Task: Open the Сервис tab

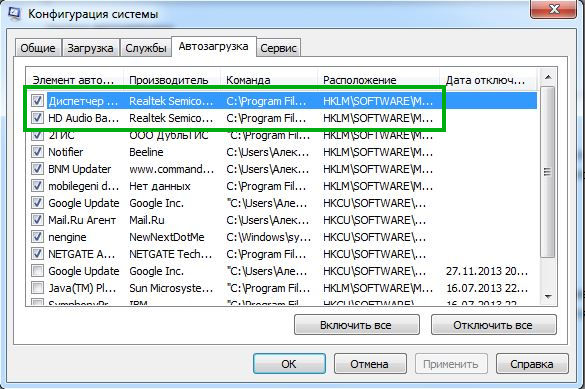Action: (x=278, y=48)
